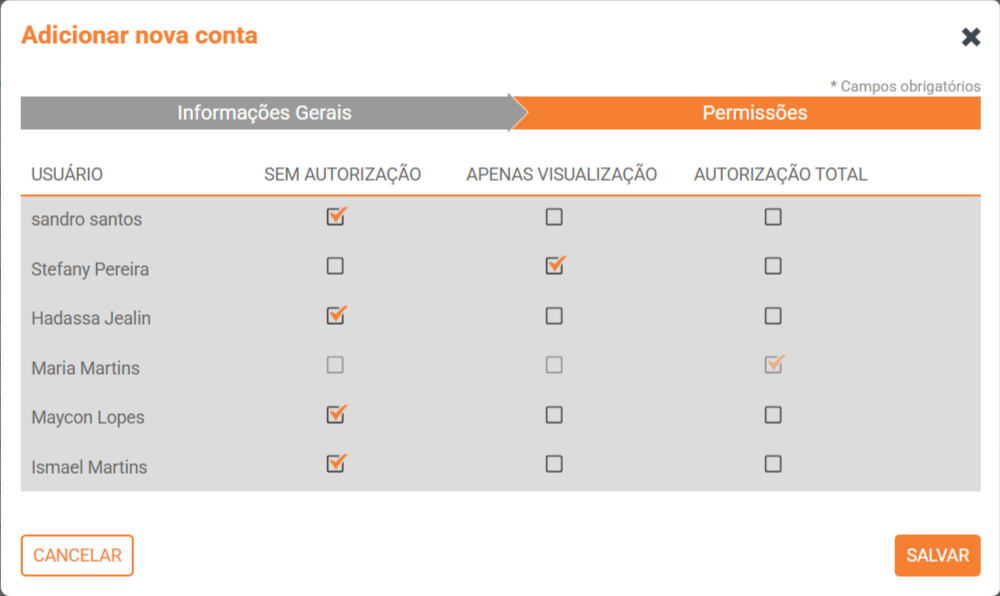Grant Autorização Total to Stefany Pereira
The image size is (1000, 596).
pos(773,266)
